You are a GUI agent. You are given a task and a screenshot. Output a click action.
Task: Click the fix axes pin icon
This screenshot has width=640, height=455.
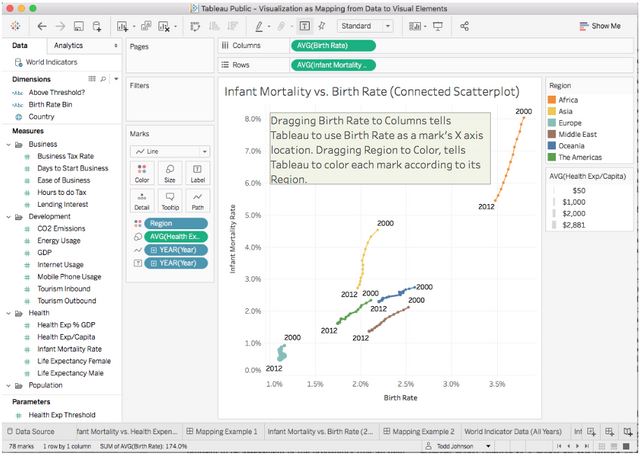322,26
